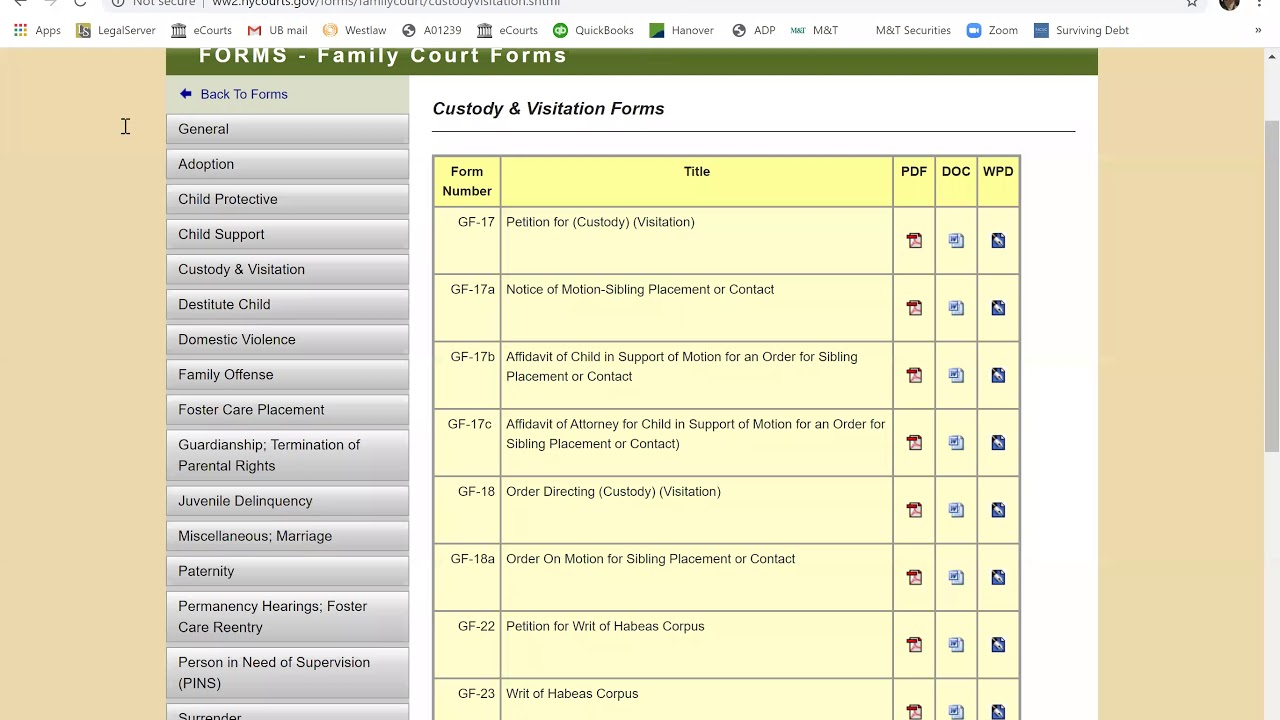Open the GF-17a DOC file icon
The image size is (1280, 720).
[956, 307]
